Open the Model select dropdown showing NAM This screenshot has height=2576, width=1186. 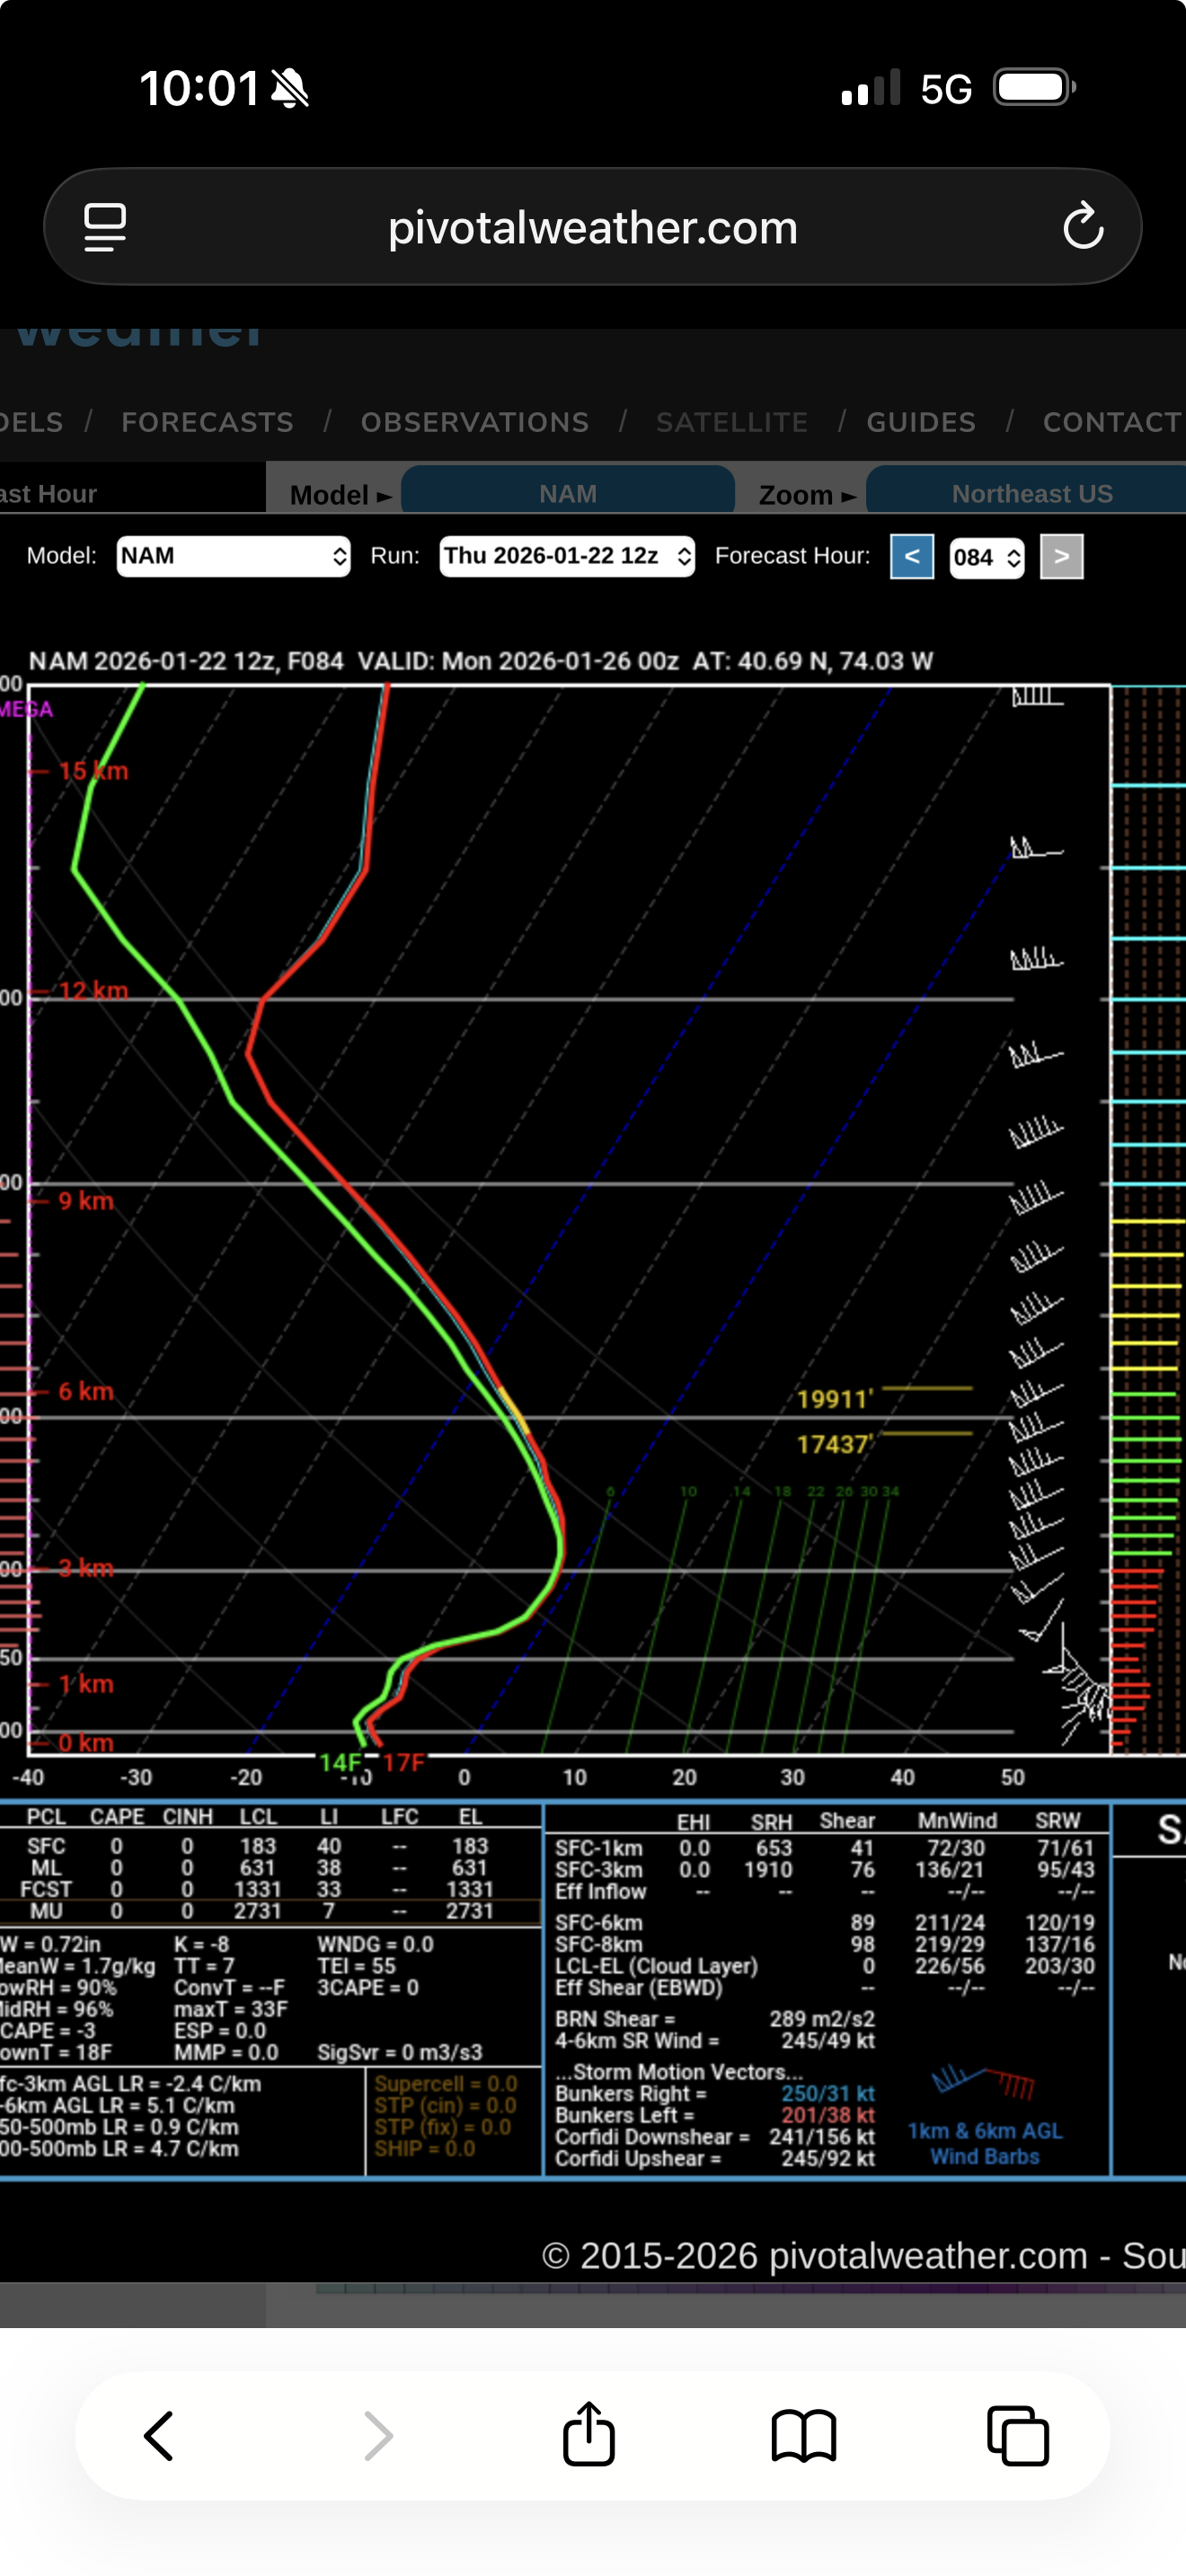coord(233,556)
